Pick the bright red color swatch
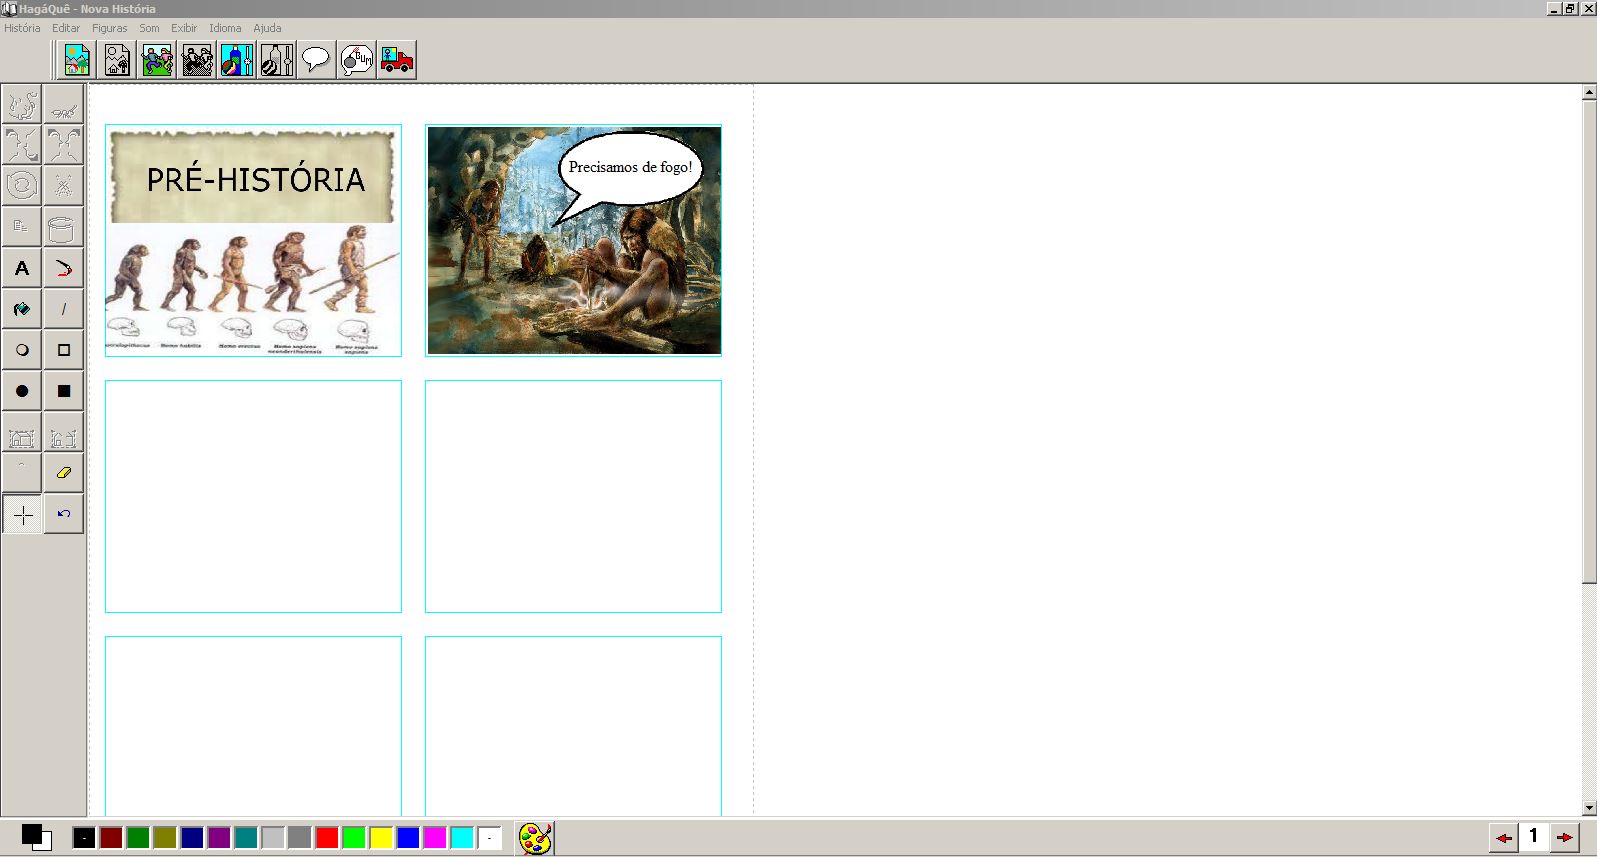Viewport: 1597px width, 857px height. pos(327,838)
